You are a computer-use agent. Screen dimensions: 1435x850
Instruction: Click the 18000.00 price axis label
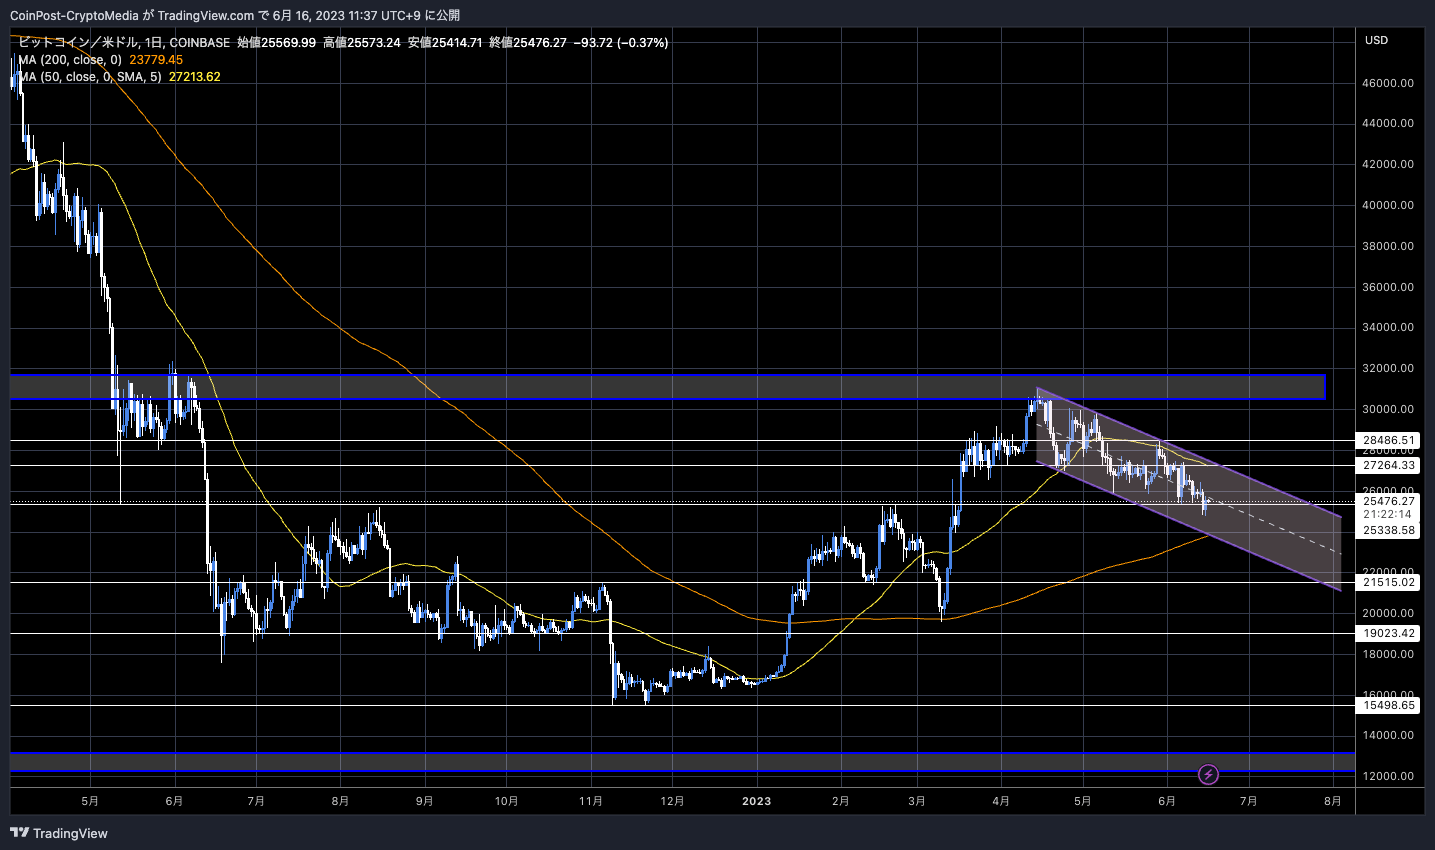[x=1388, y=654]
